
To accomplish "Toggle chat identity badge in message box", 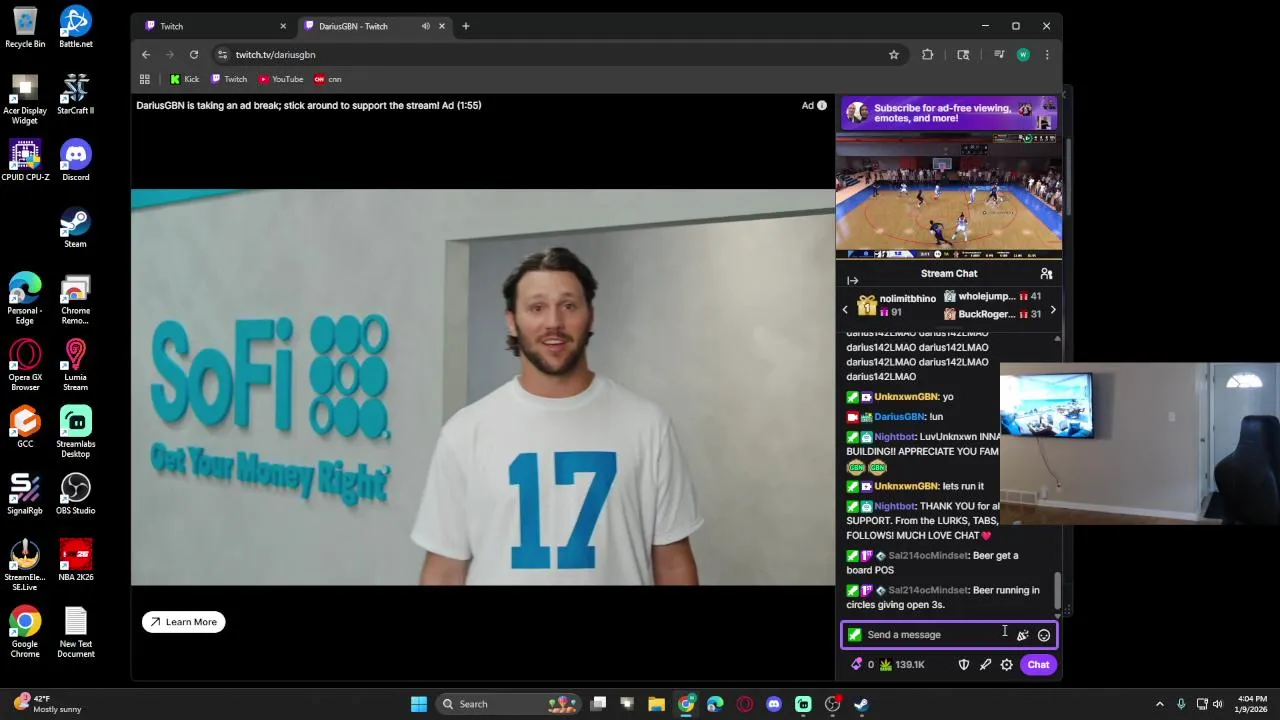I will click(855, 635).
